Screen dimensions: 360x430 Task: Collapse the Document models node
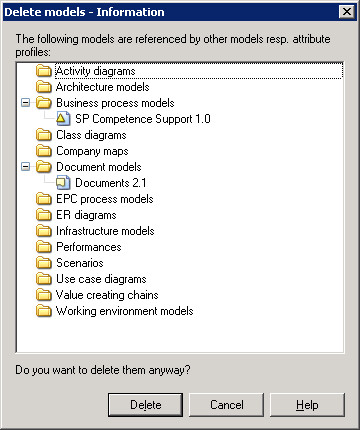pos(25,167)
